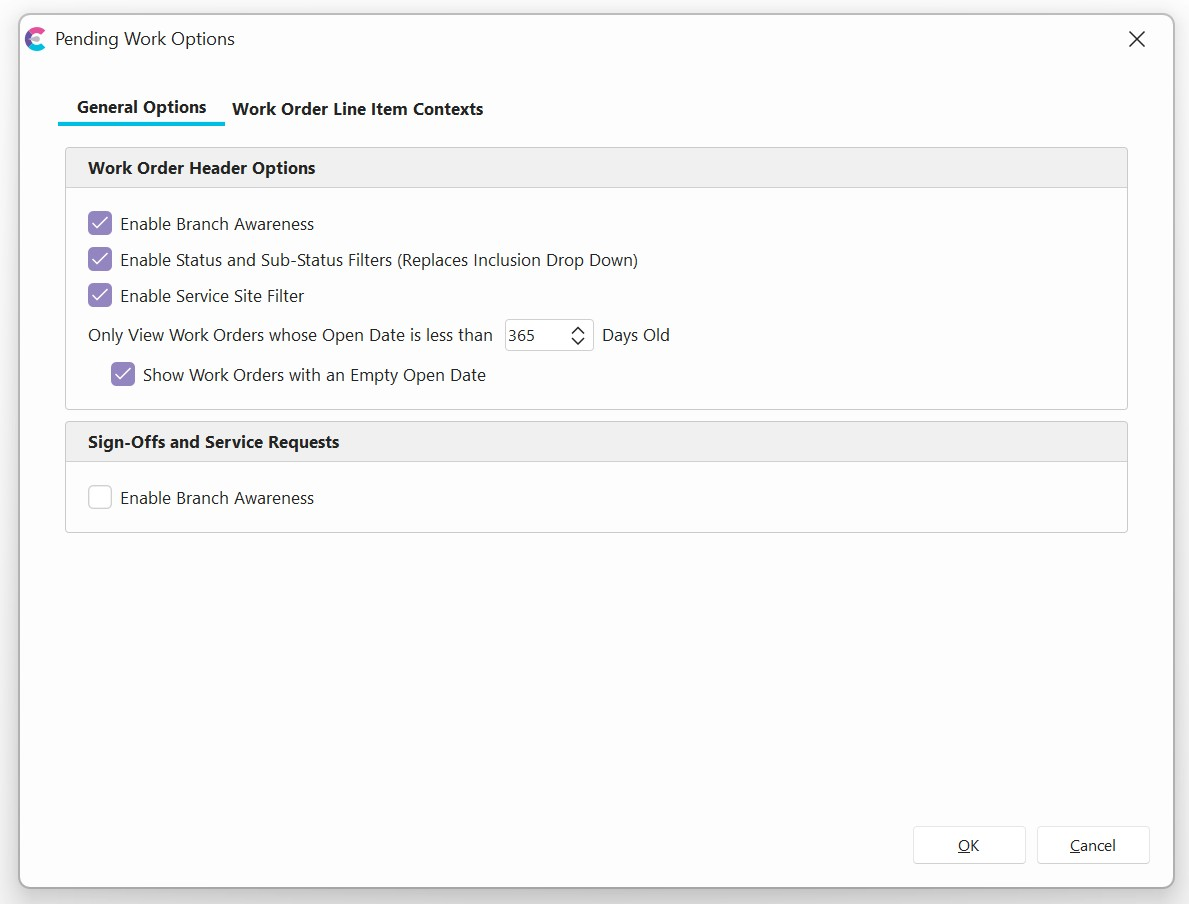Click the Show Work Orders with Empty Open Date label
The height and width of the screenshot is (904, 1189).
[314, 376]
